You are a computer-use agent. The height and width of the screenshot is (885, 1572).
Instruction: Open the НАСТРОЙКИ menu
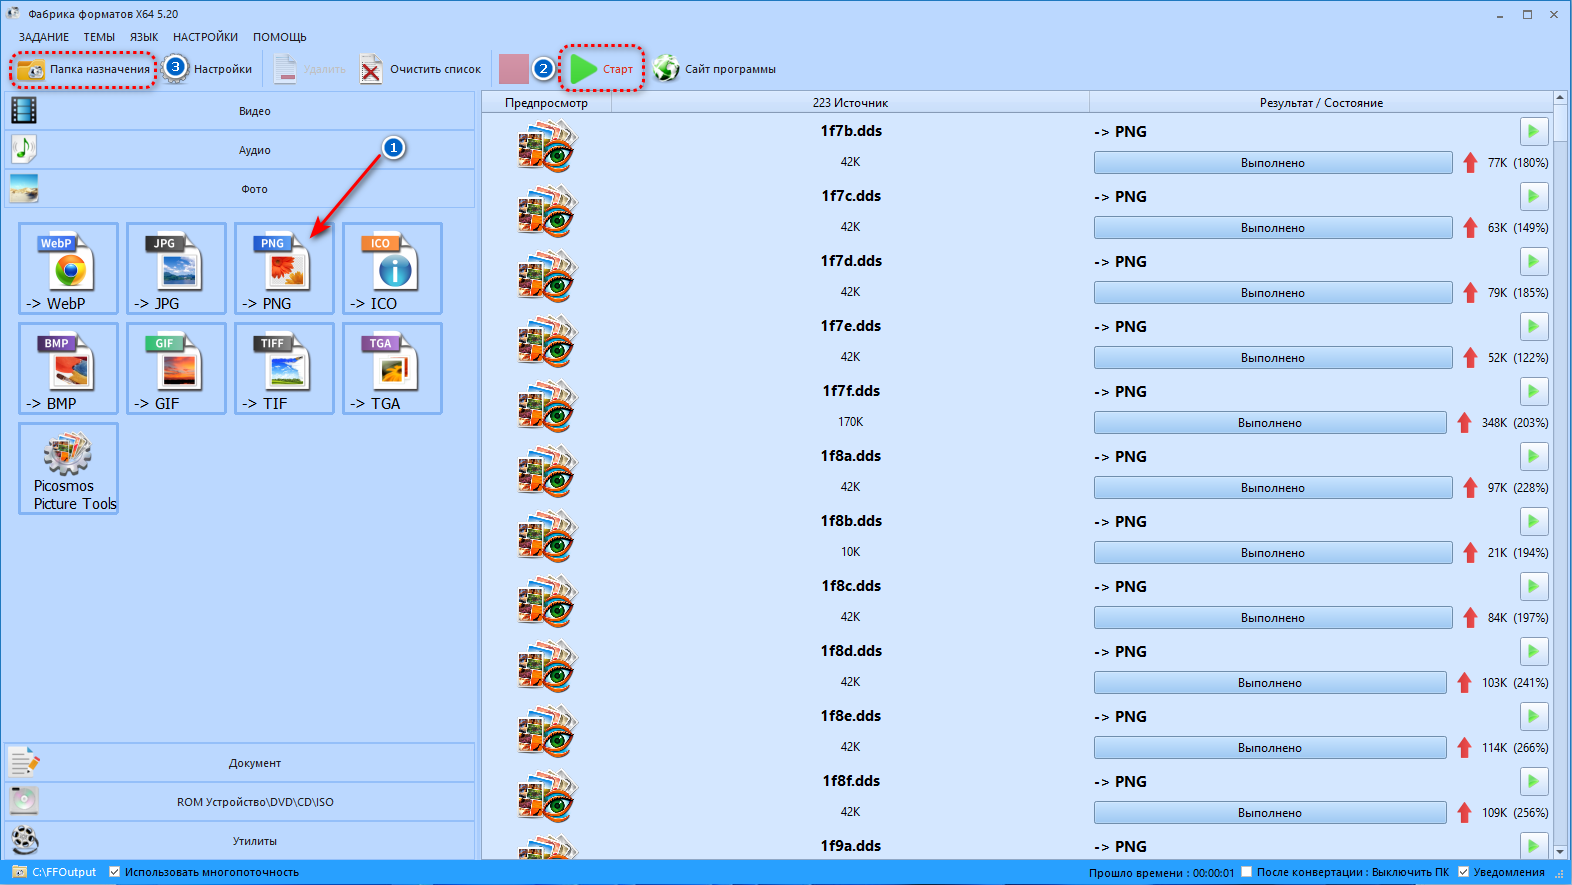pos(205,37)
